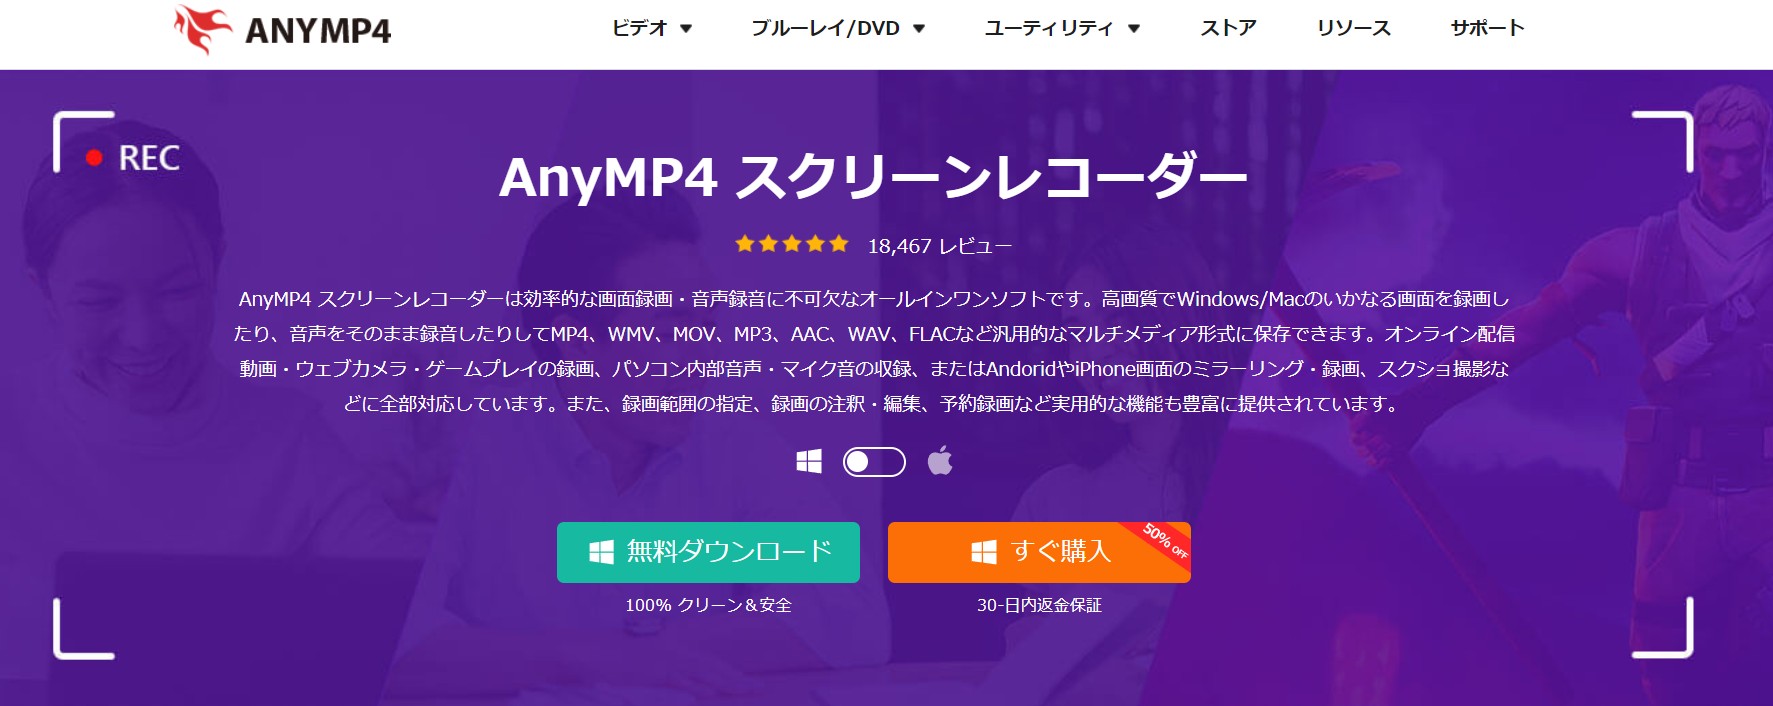Open the サポート navigation link
Viewport: 1773px width, 706px height.
click(1487, 28)
